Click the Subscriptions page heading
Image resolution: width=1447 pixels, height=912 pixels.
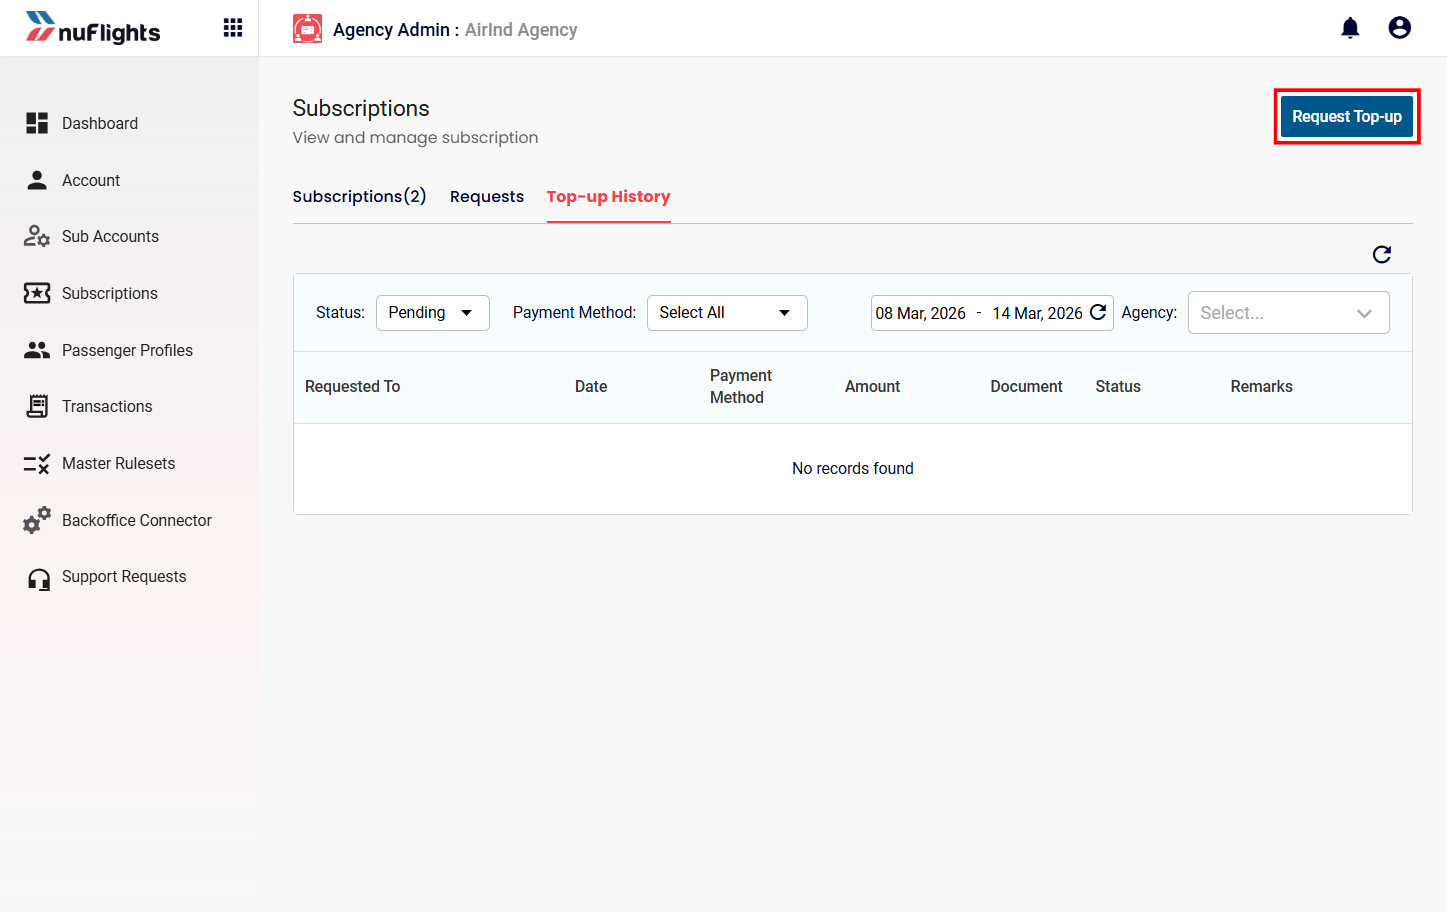point(361,108)
